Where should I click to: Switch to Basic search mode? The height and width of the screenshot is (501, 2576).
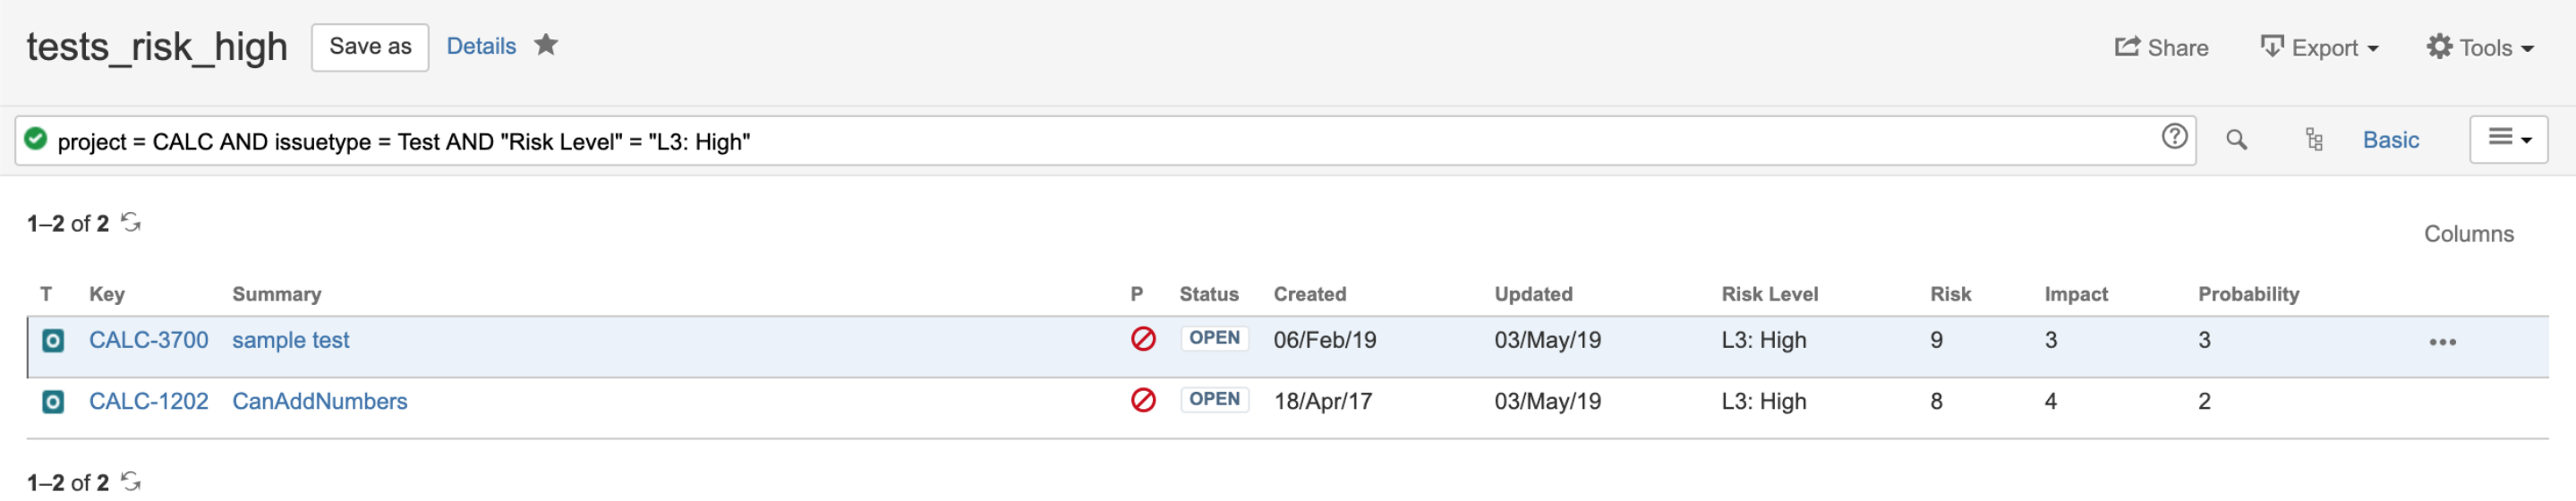pyautogui.click(x=2390, y=140)
